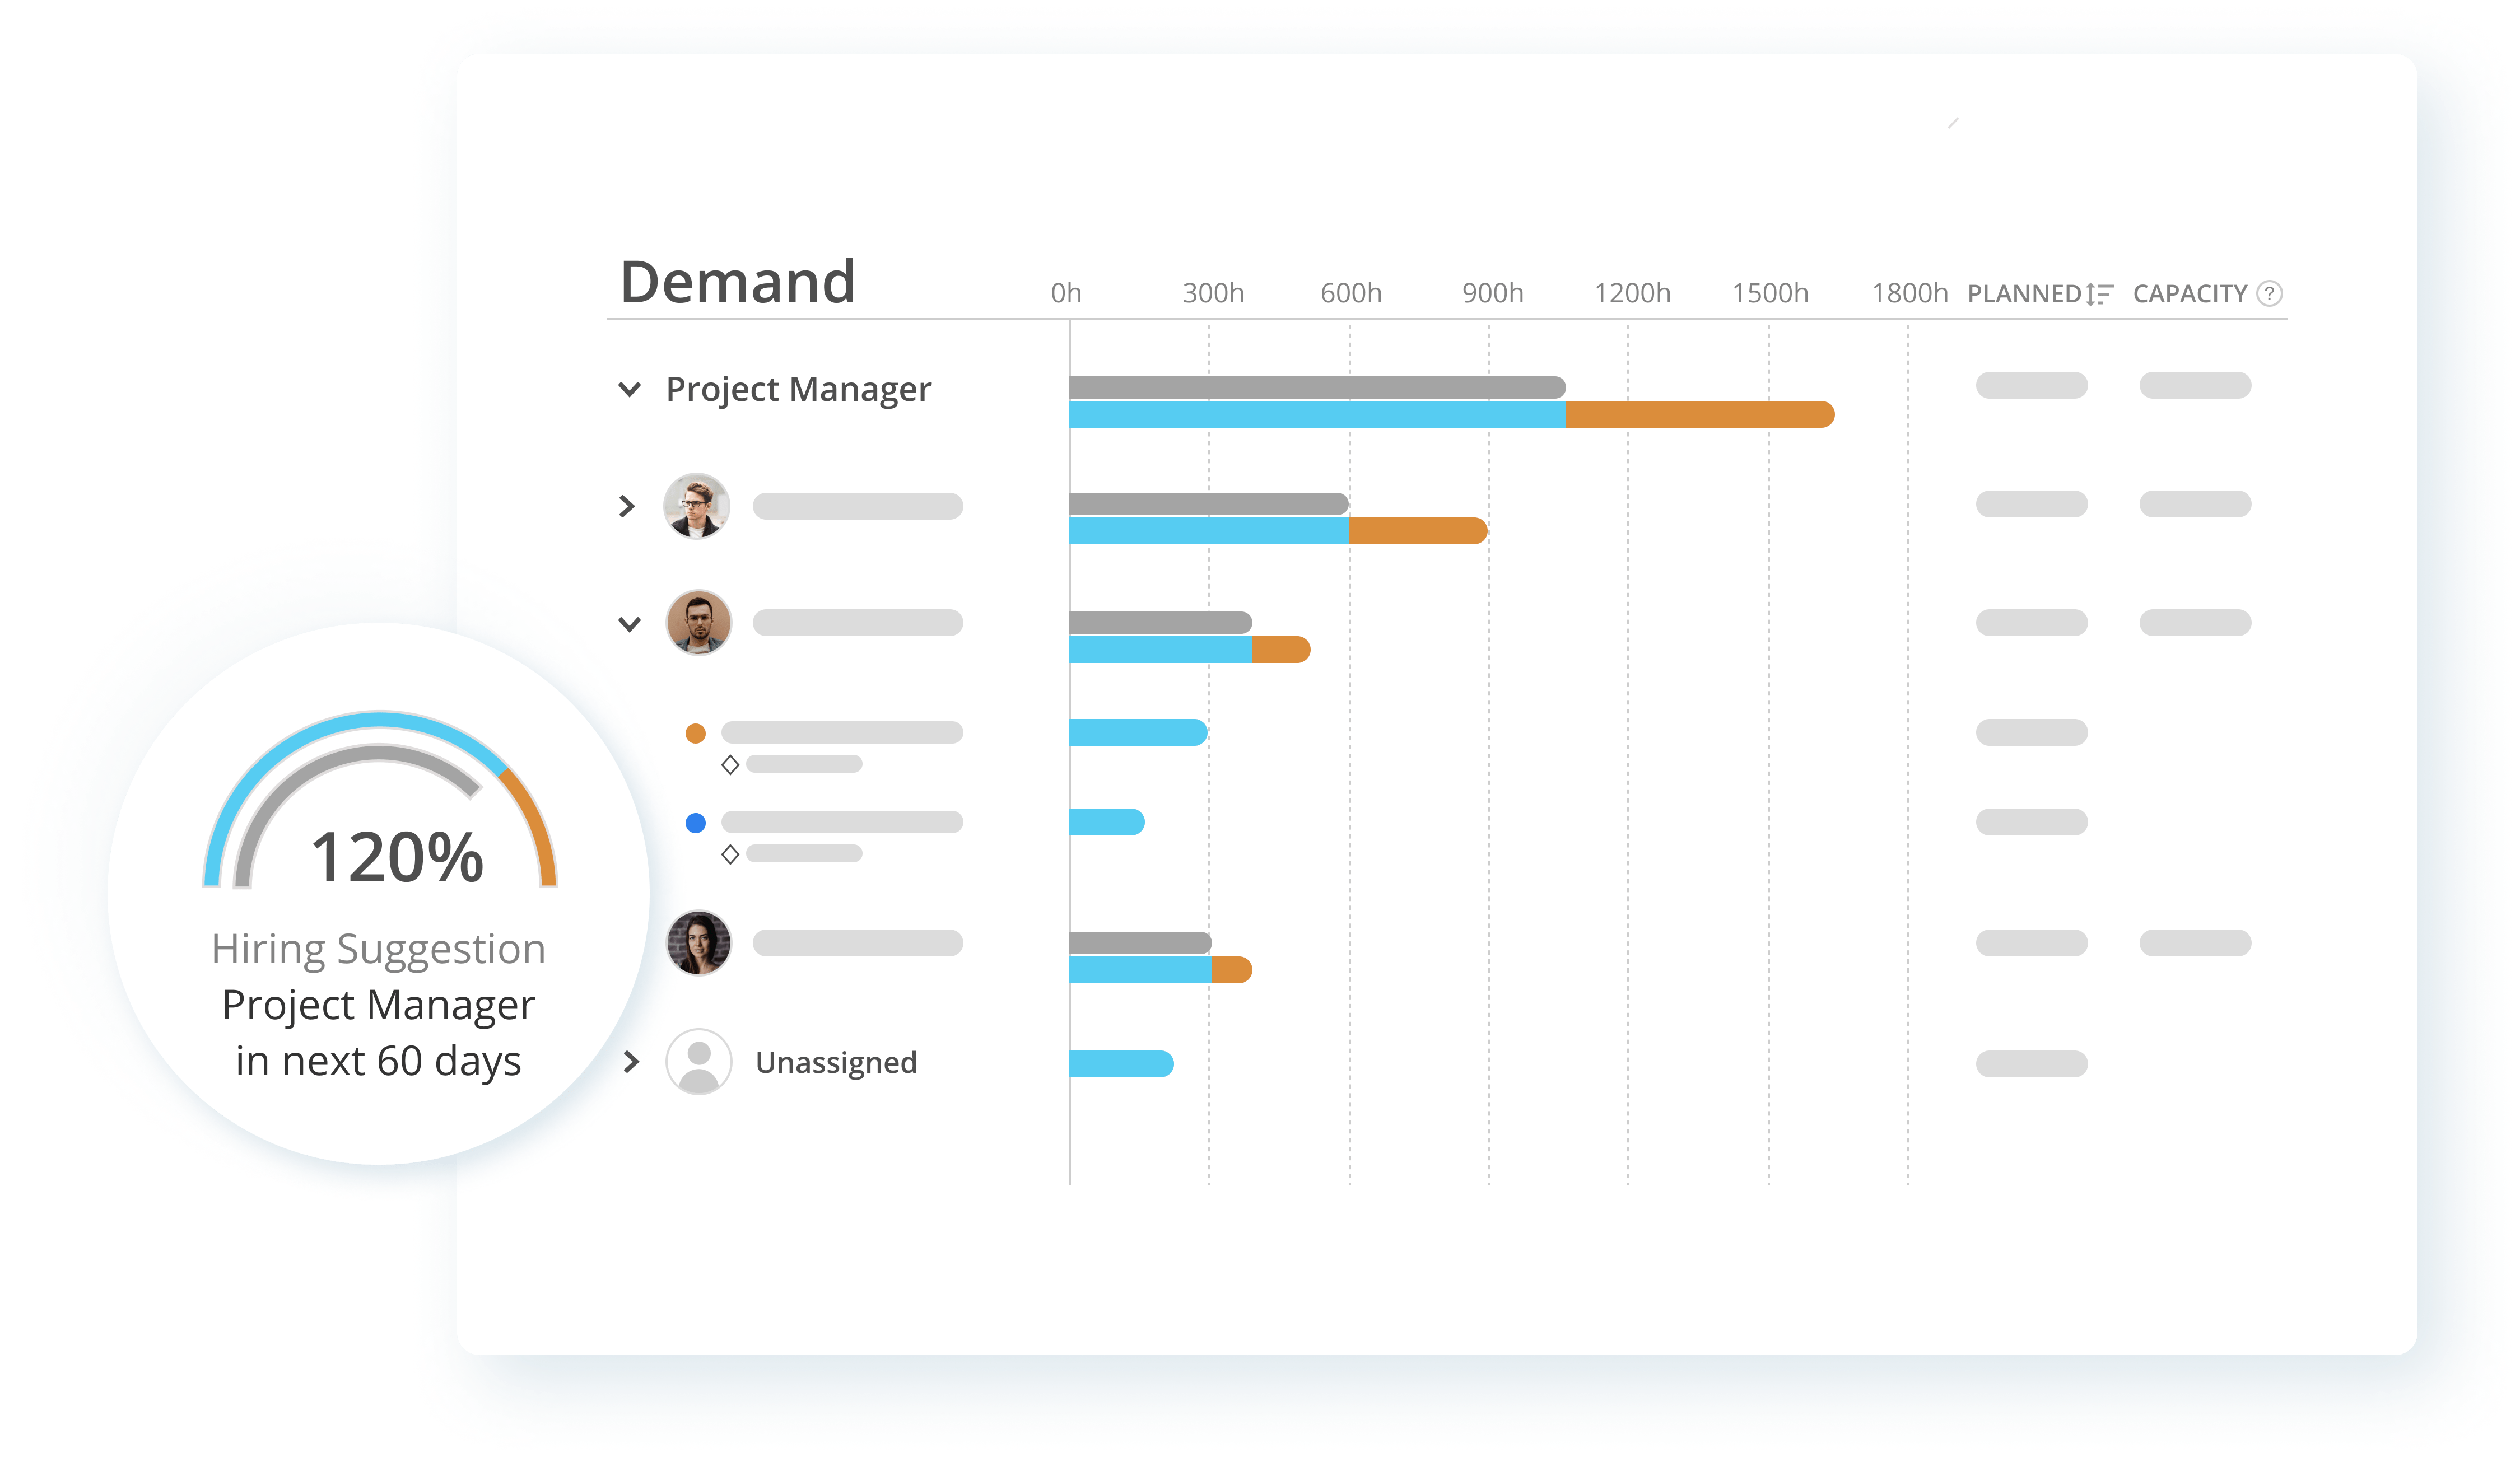
Task: Click the female team member's avatar
Action: [x=699, y=943]
